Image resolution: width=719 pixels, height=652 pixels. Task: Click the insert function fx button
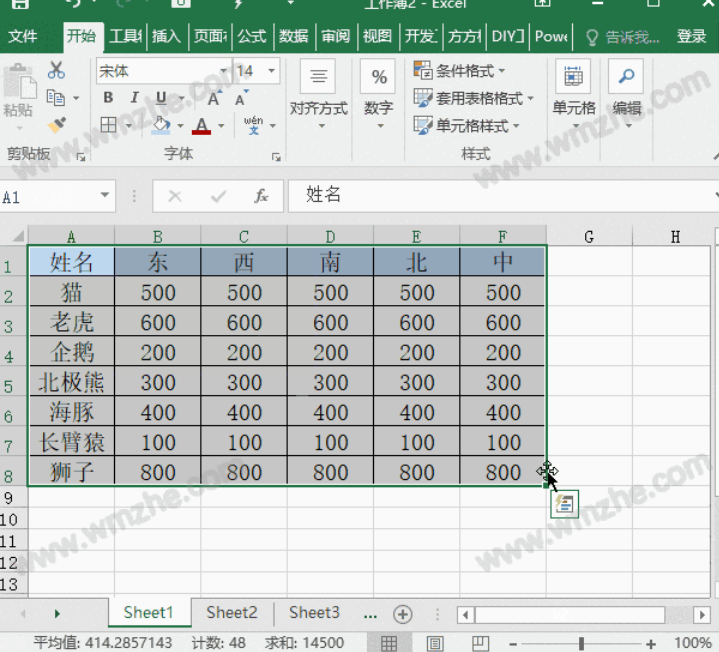(x=261, y=196)
